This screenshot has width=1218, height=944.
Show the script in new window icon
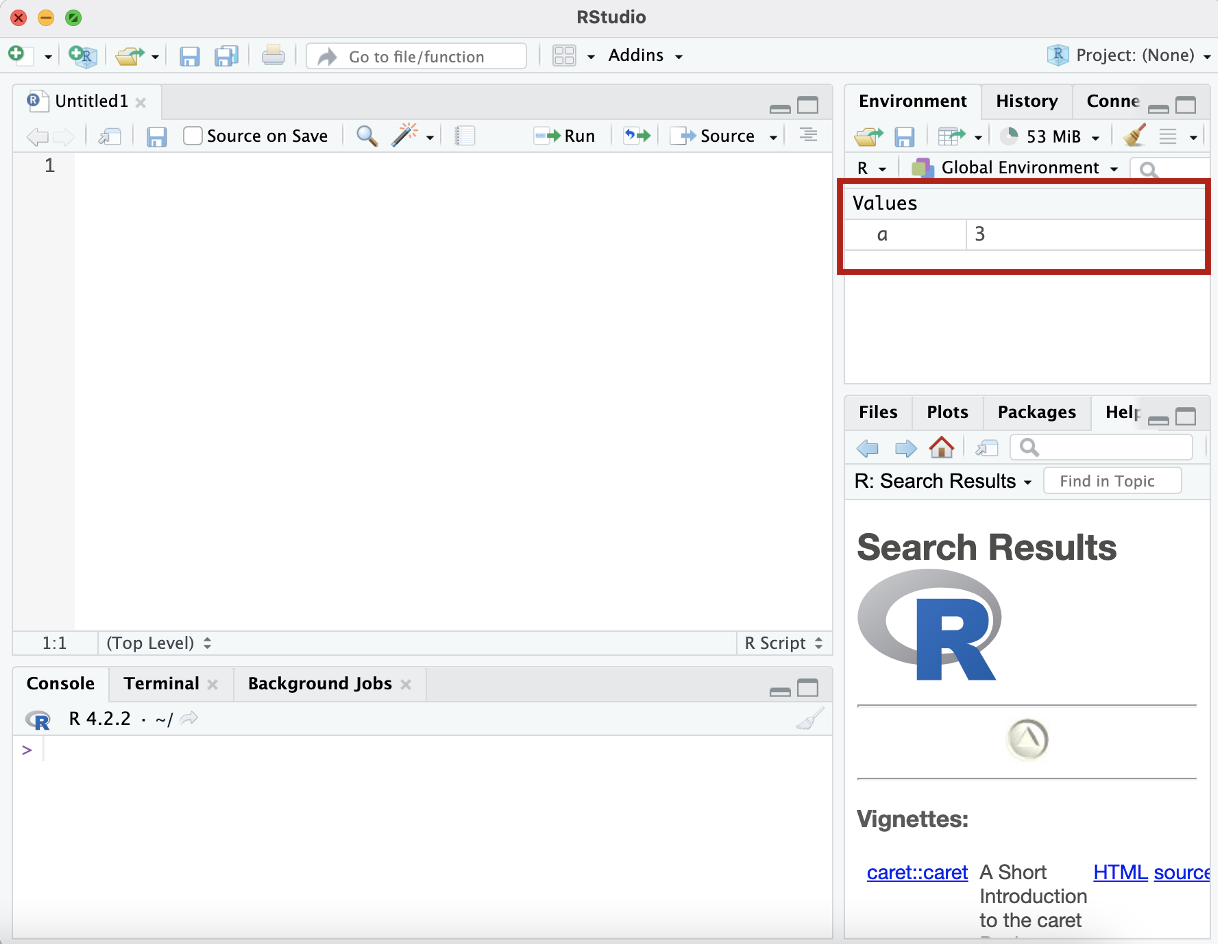coord(110,137)
